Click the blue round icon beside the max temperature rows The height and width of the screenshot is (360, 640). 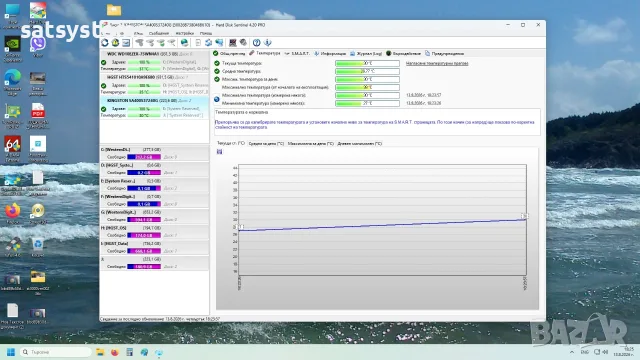coord(217,99)
